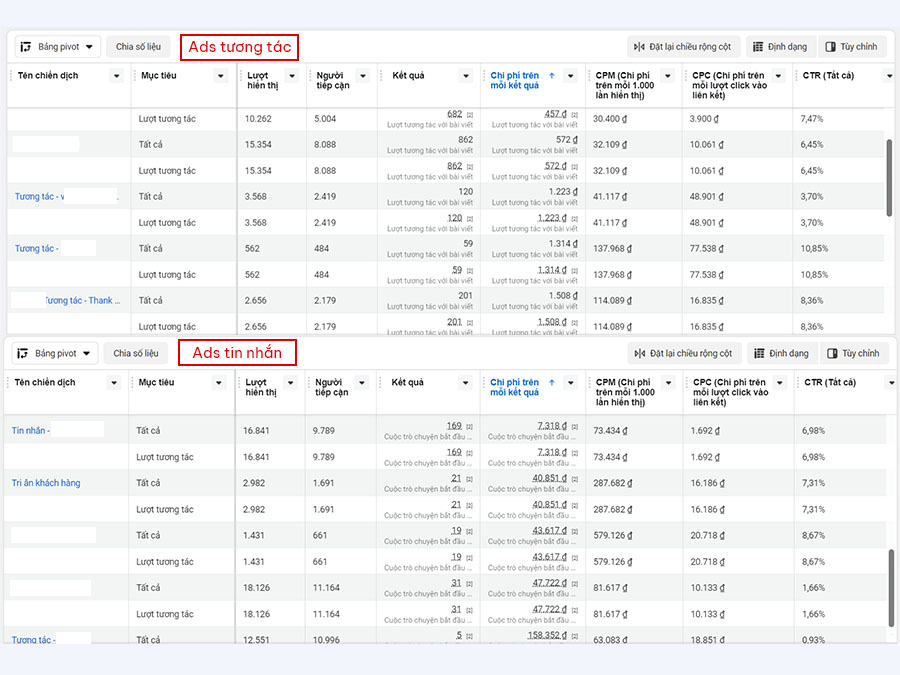The width and height of the screenshot is (900, 675).
Task: Open Bảng pivot dropdown above Ads tương tác table
Action: [58, 47]
